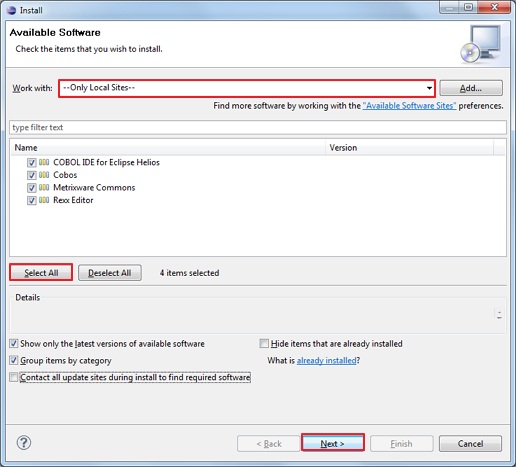Click the install wizard computer and CD graphic

coord(481,44)
